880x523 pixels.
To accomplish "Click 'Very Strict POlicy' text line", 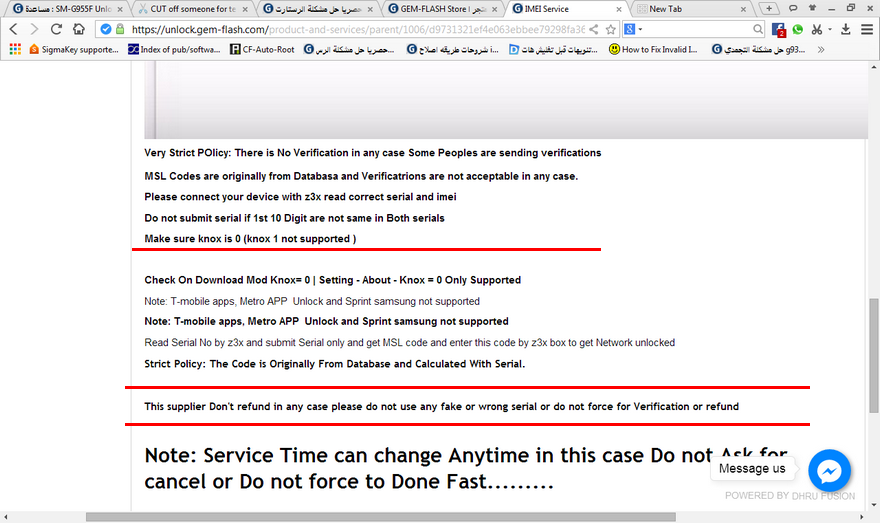I will pyautogui.click(x=373, y=153).
